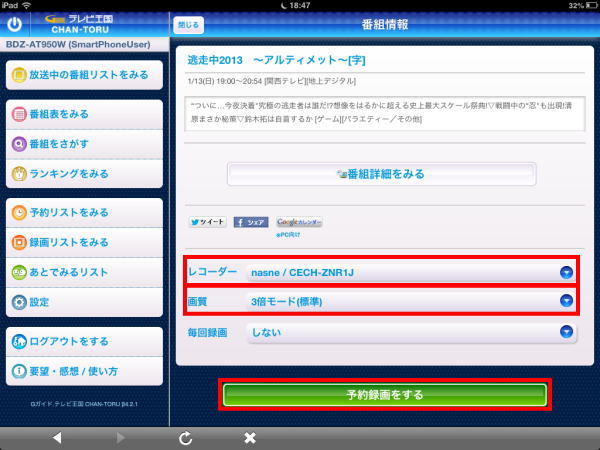
Task: Click the orange clock icon for 予約リストをみる
Action: (x=19, y=212)
